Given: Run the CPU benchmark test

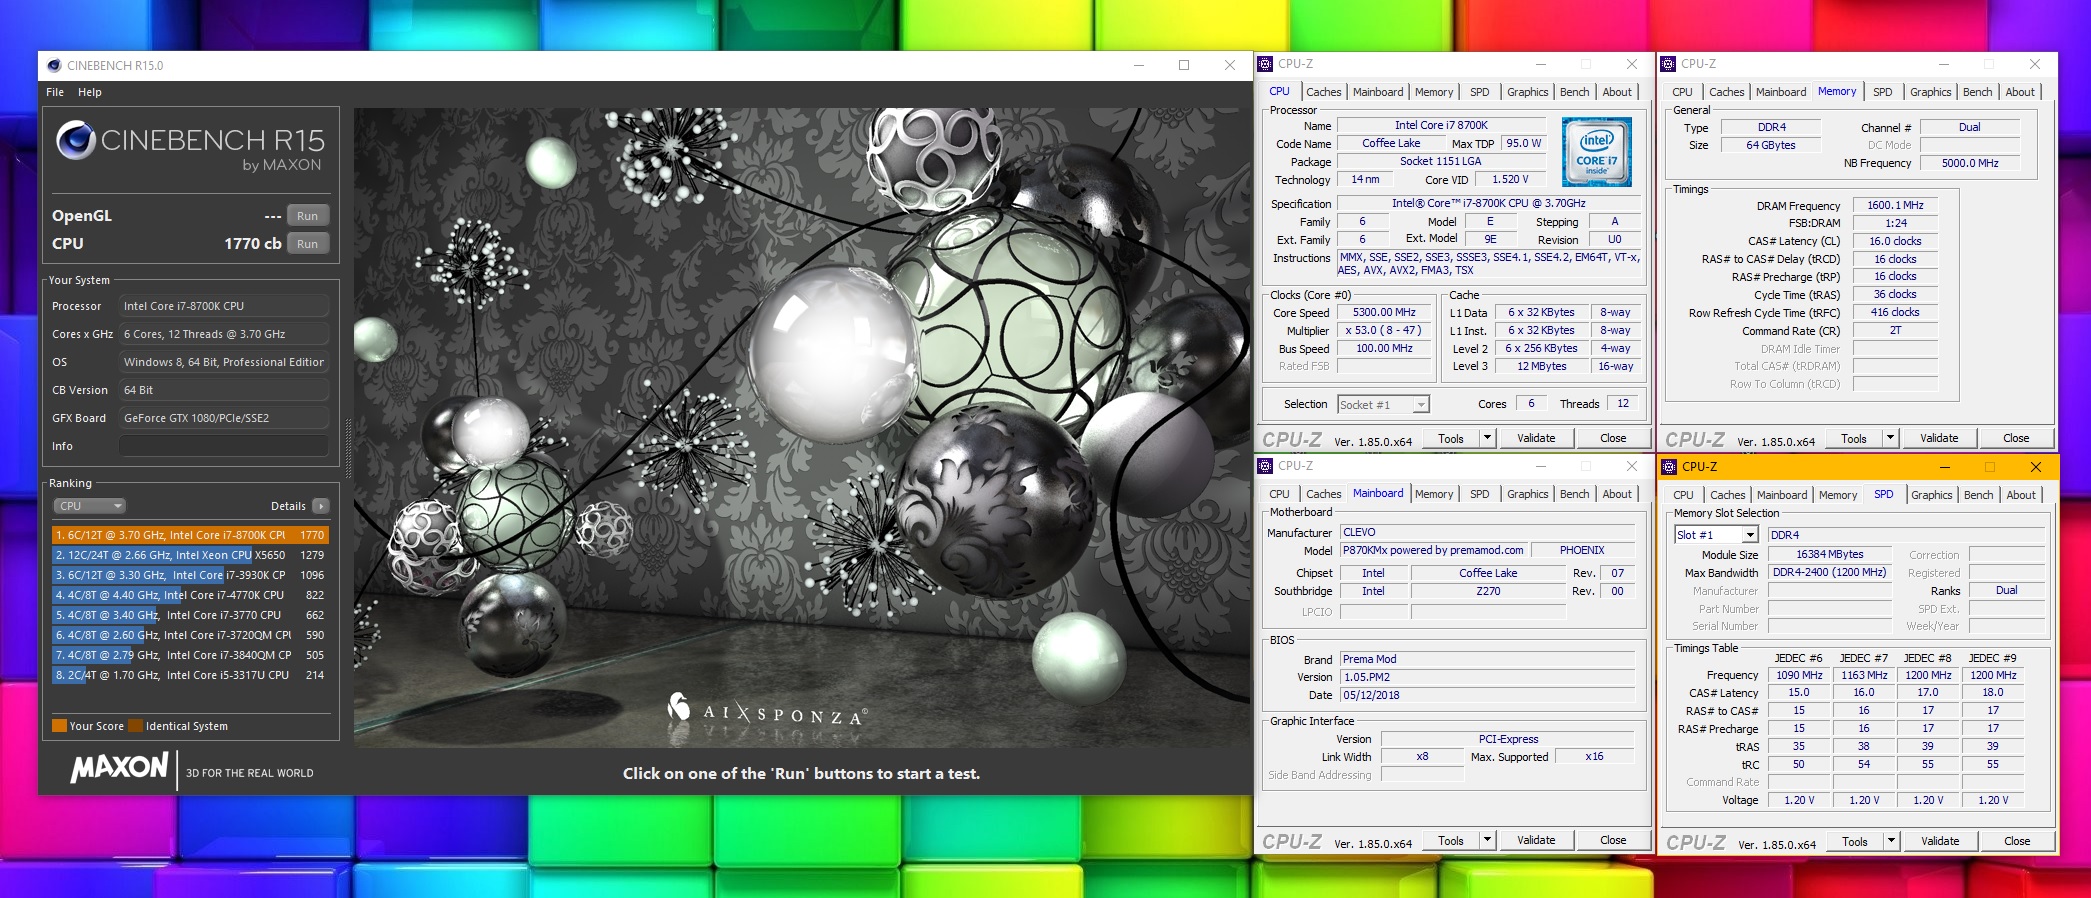Looking at the screenshot, I should 307,244.
